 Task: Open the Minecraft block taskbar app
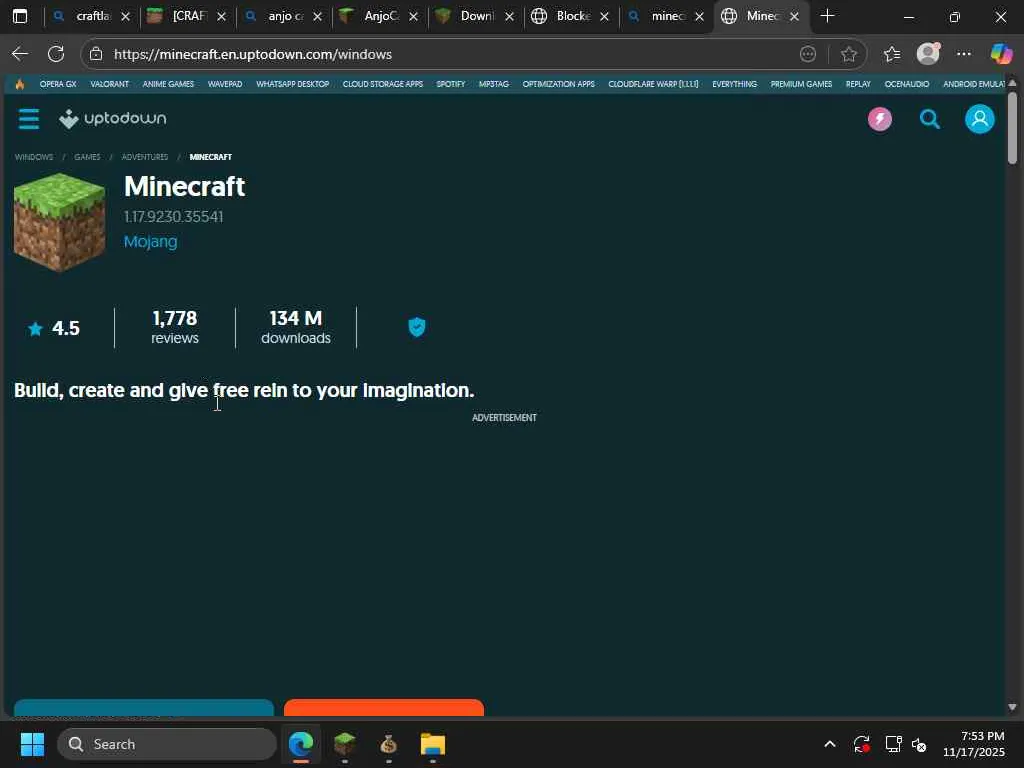pos(345,744)
